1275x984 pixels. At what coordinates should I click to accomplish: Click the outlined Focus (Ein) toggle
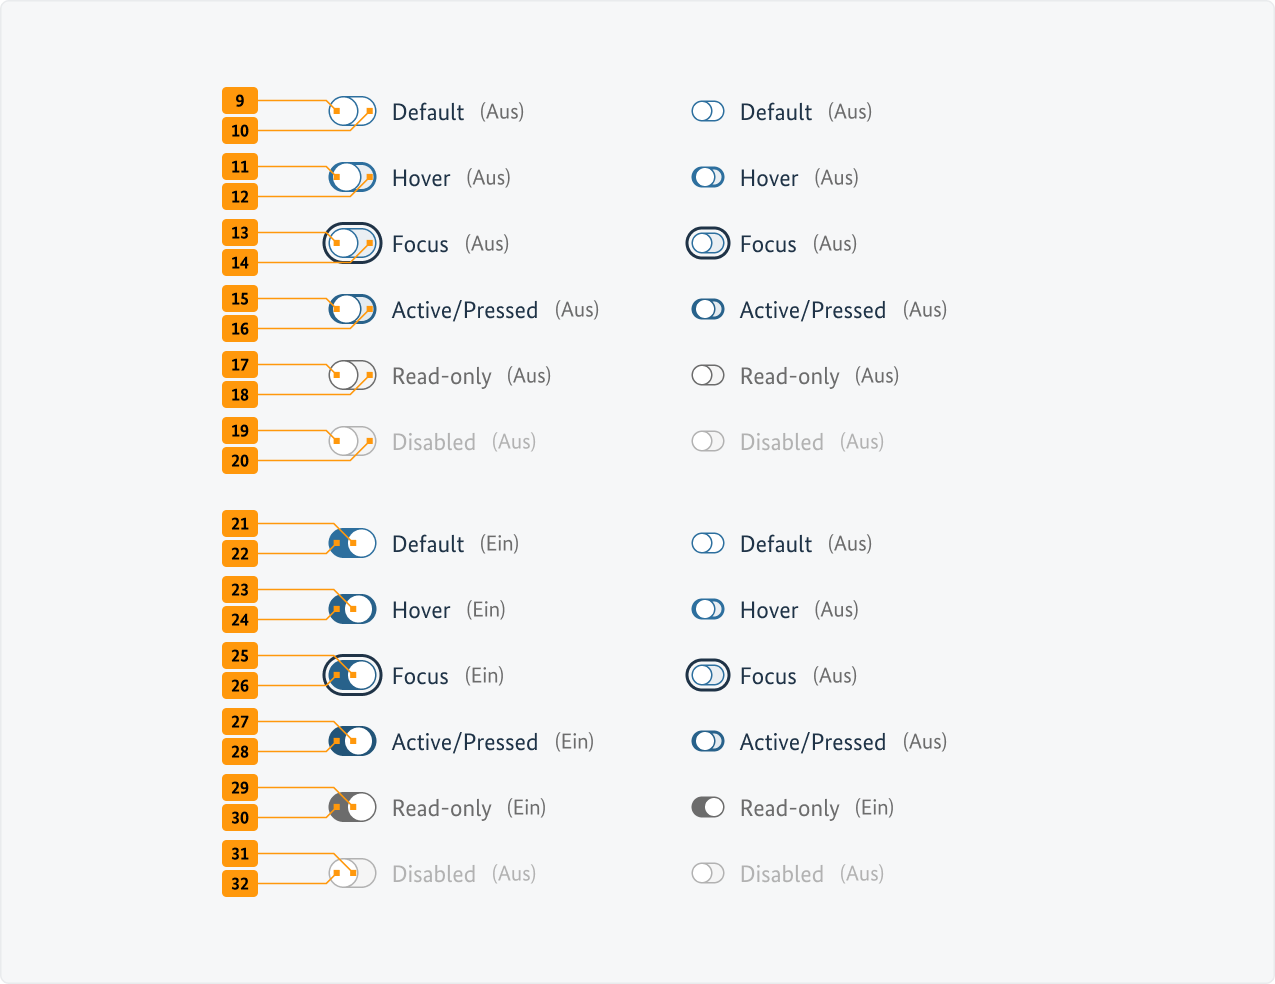[352, 675]
